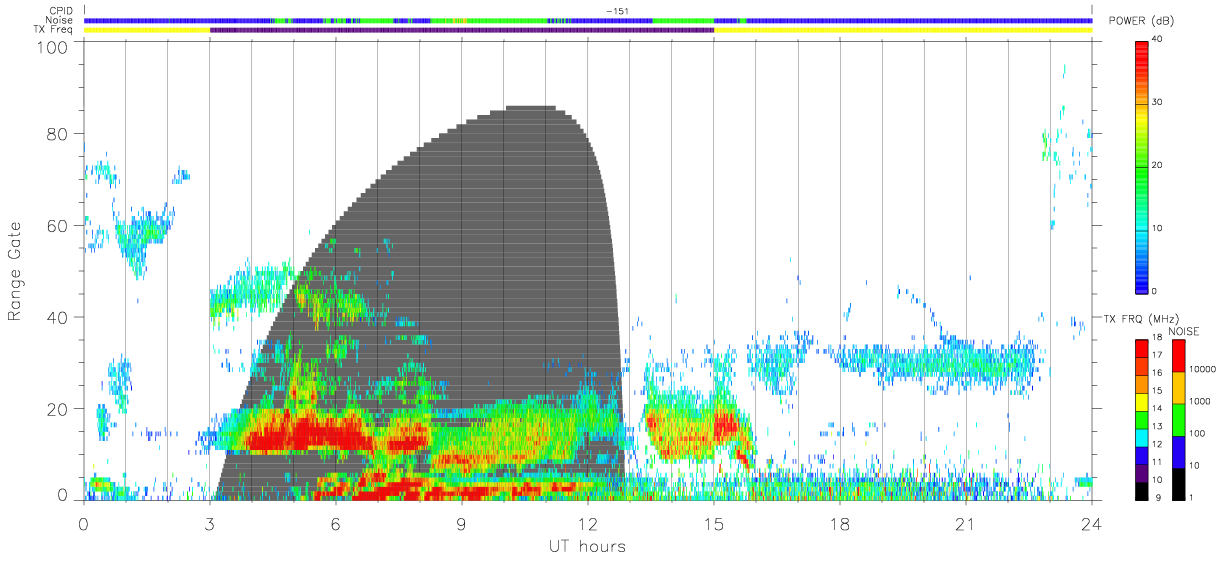Click the yellow segment of TX FRQ colorbar
The width and height of the screenshot is (1228, 567).
1142,402
